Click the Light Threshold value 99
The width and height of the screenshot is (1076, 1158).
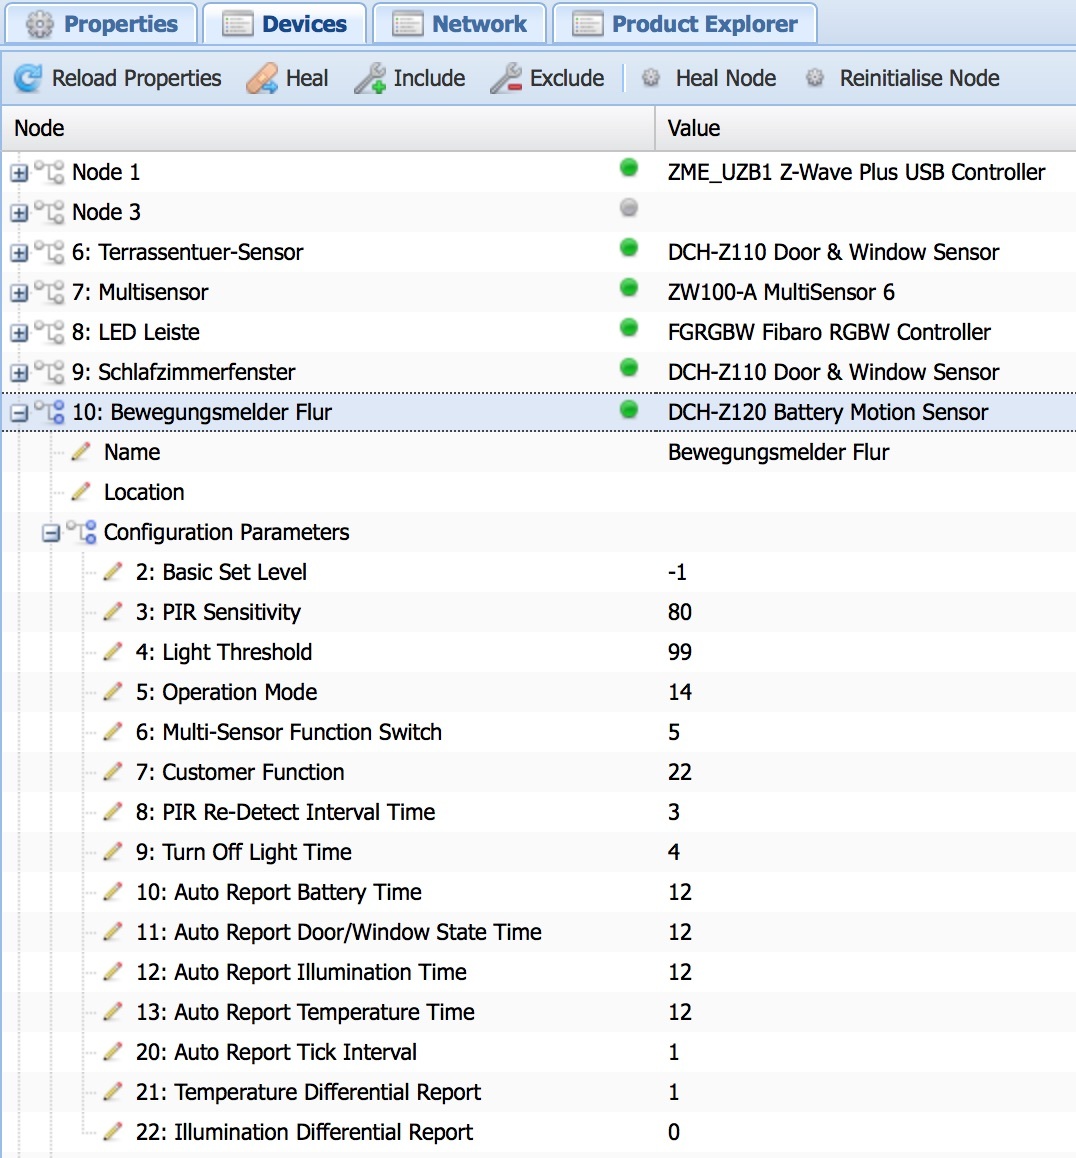point(680,652)
